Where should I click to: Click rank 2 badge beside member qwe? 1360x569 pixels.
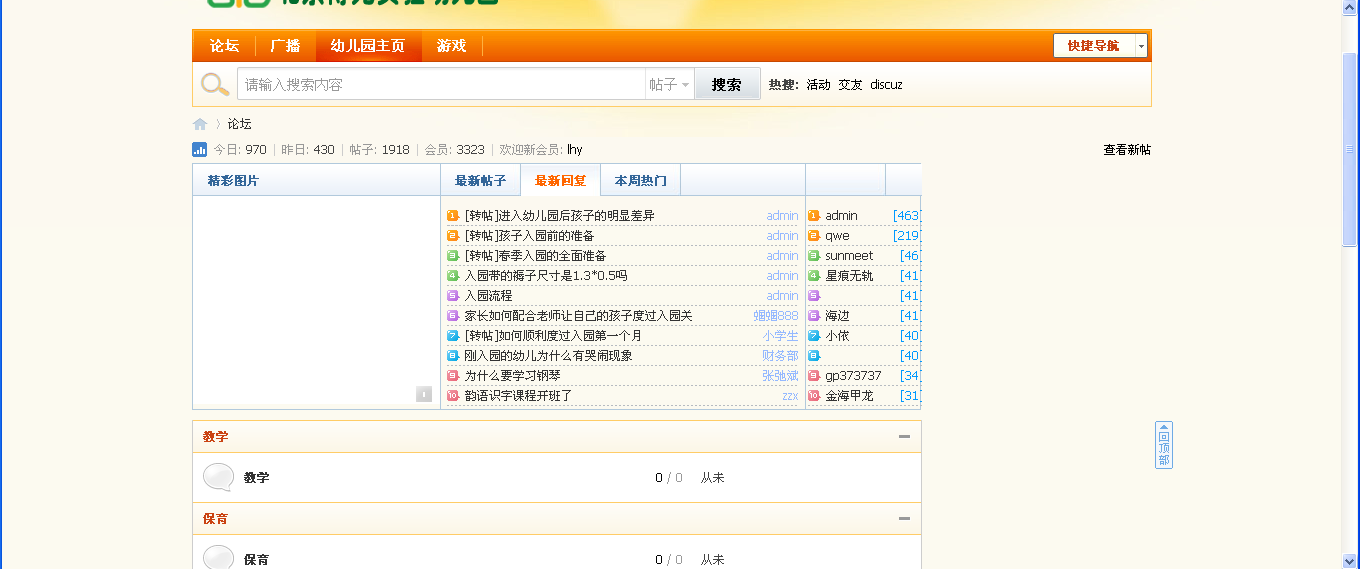[x=814, y=236]
